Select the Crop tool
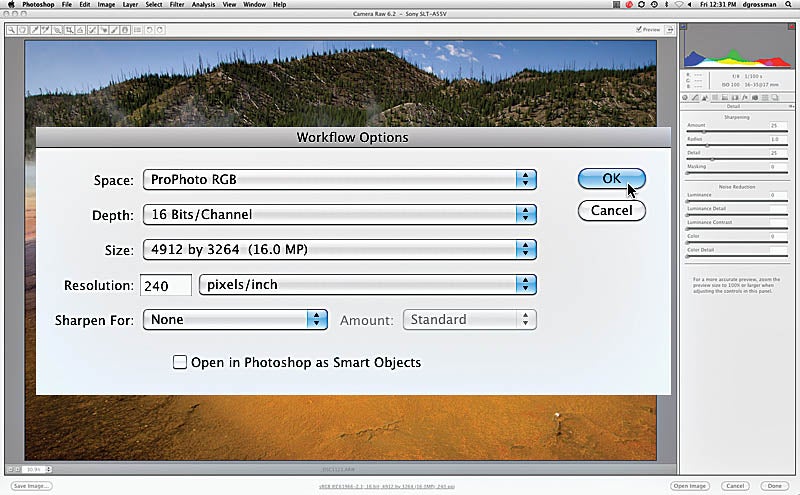The height and width of the screenshot is (495, 800). click(x=69, y=30)
